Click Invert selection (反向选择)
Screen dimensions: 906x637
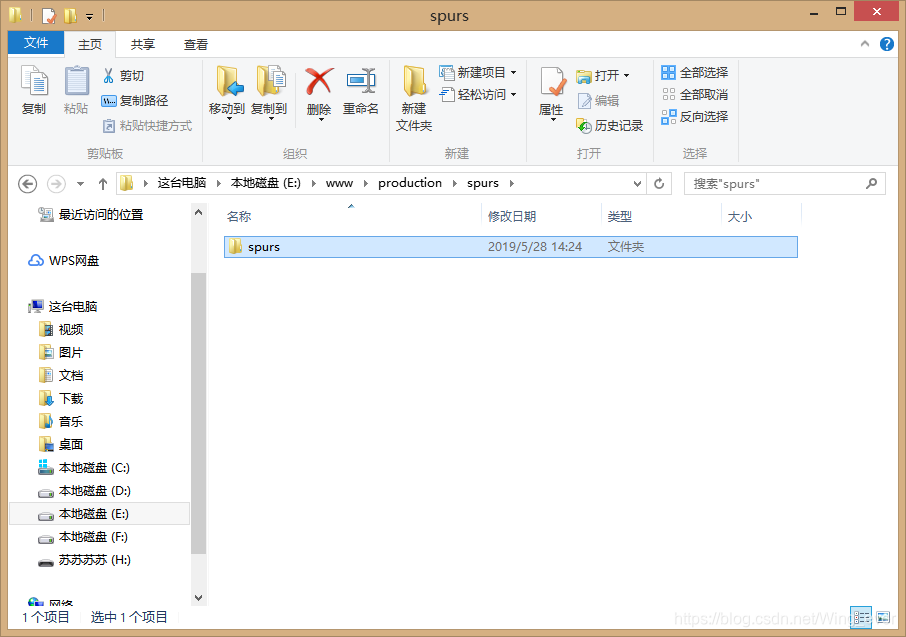695,116
